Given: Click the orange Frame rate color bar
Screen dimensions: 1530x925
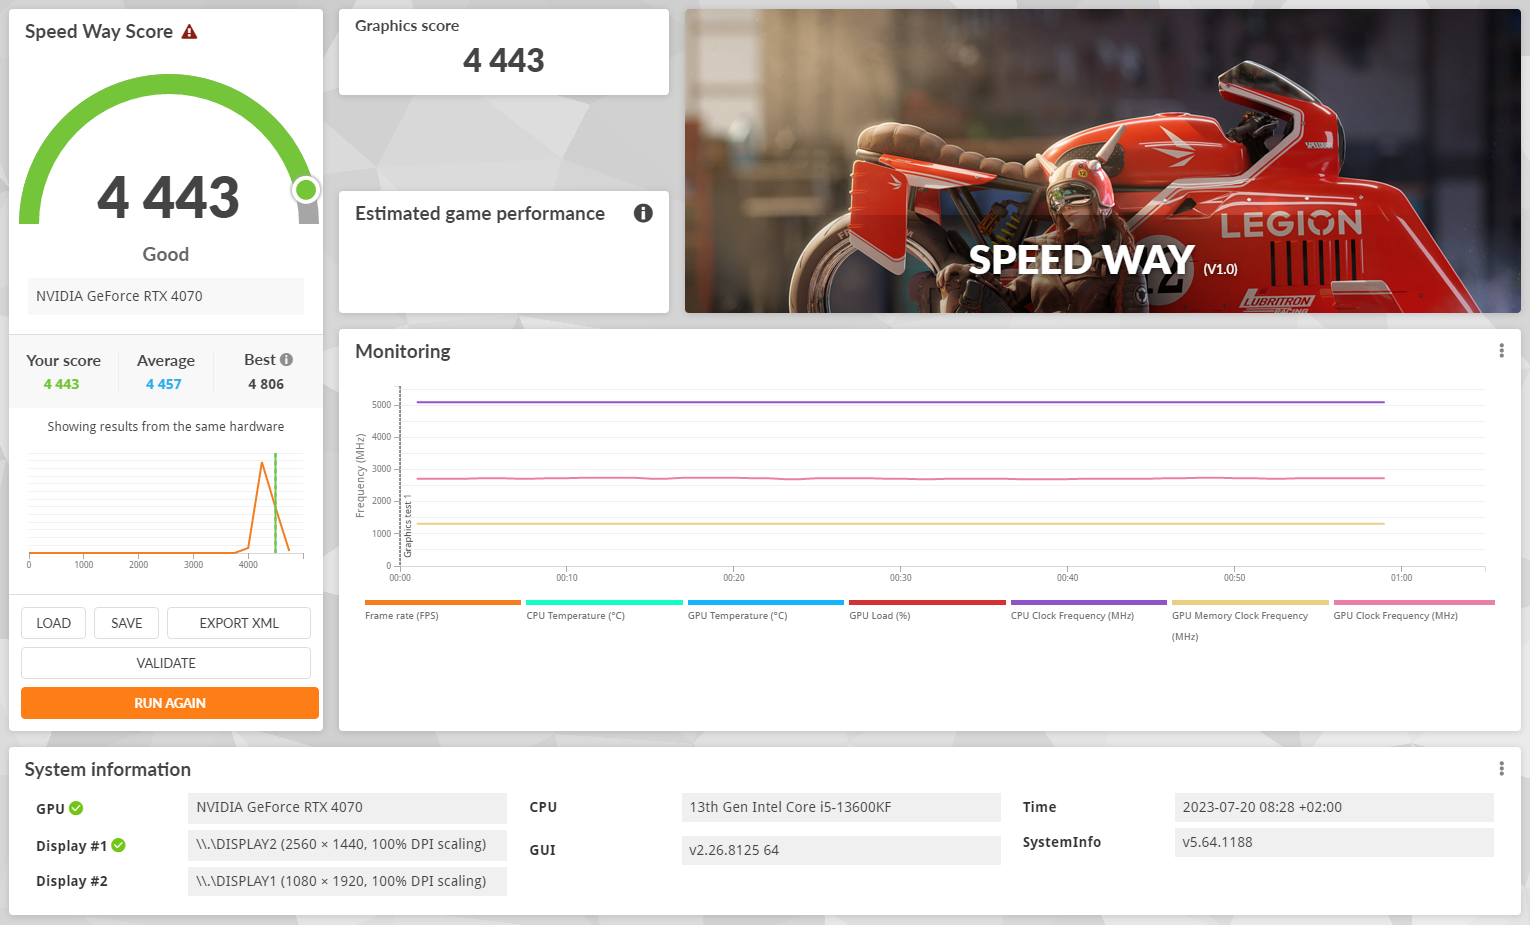Looking at the screenshot, I should 443,602.
